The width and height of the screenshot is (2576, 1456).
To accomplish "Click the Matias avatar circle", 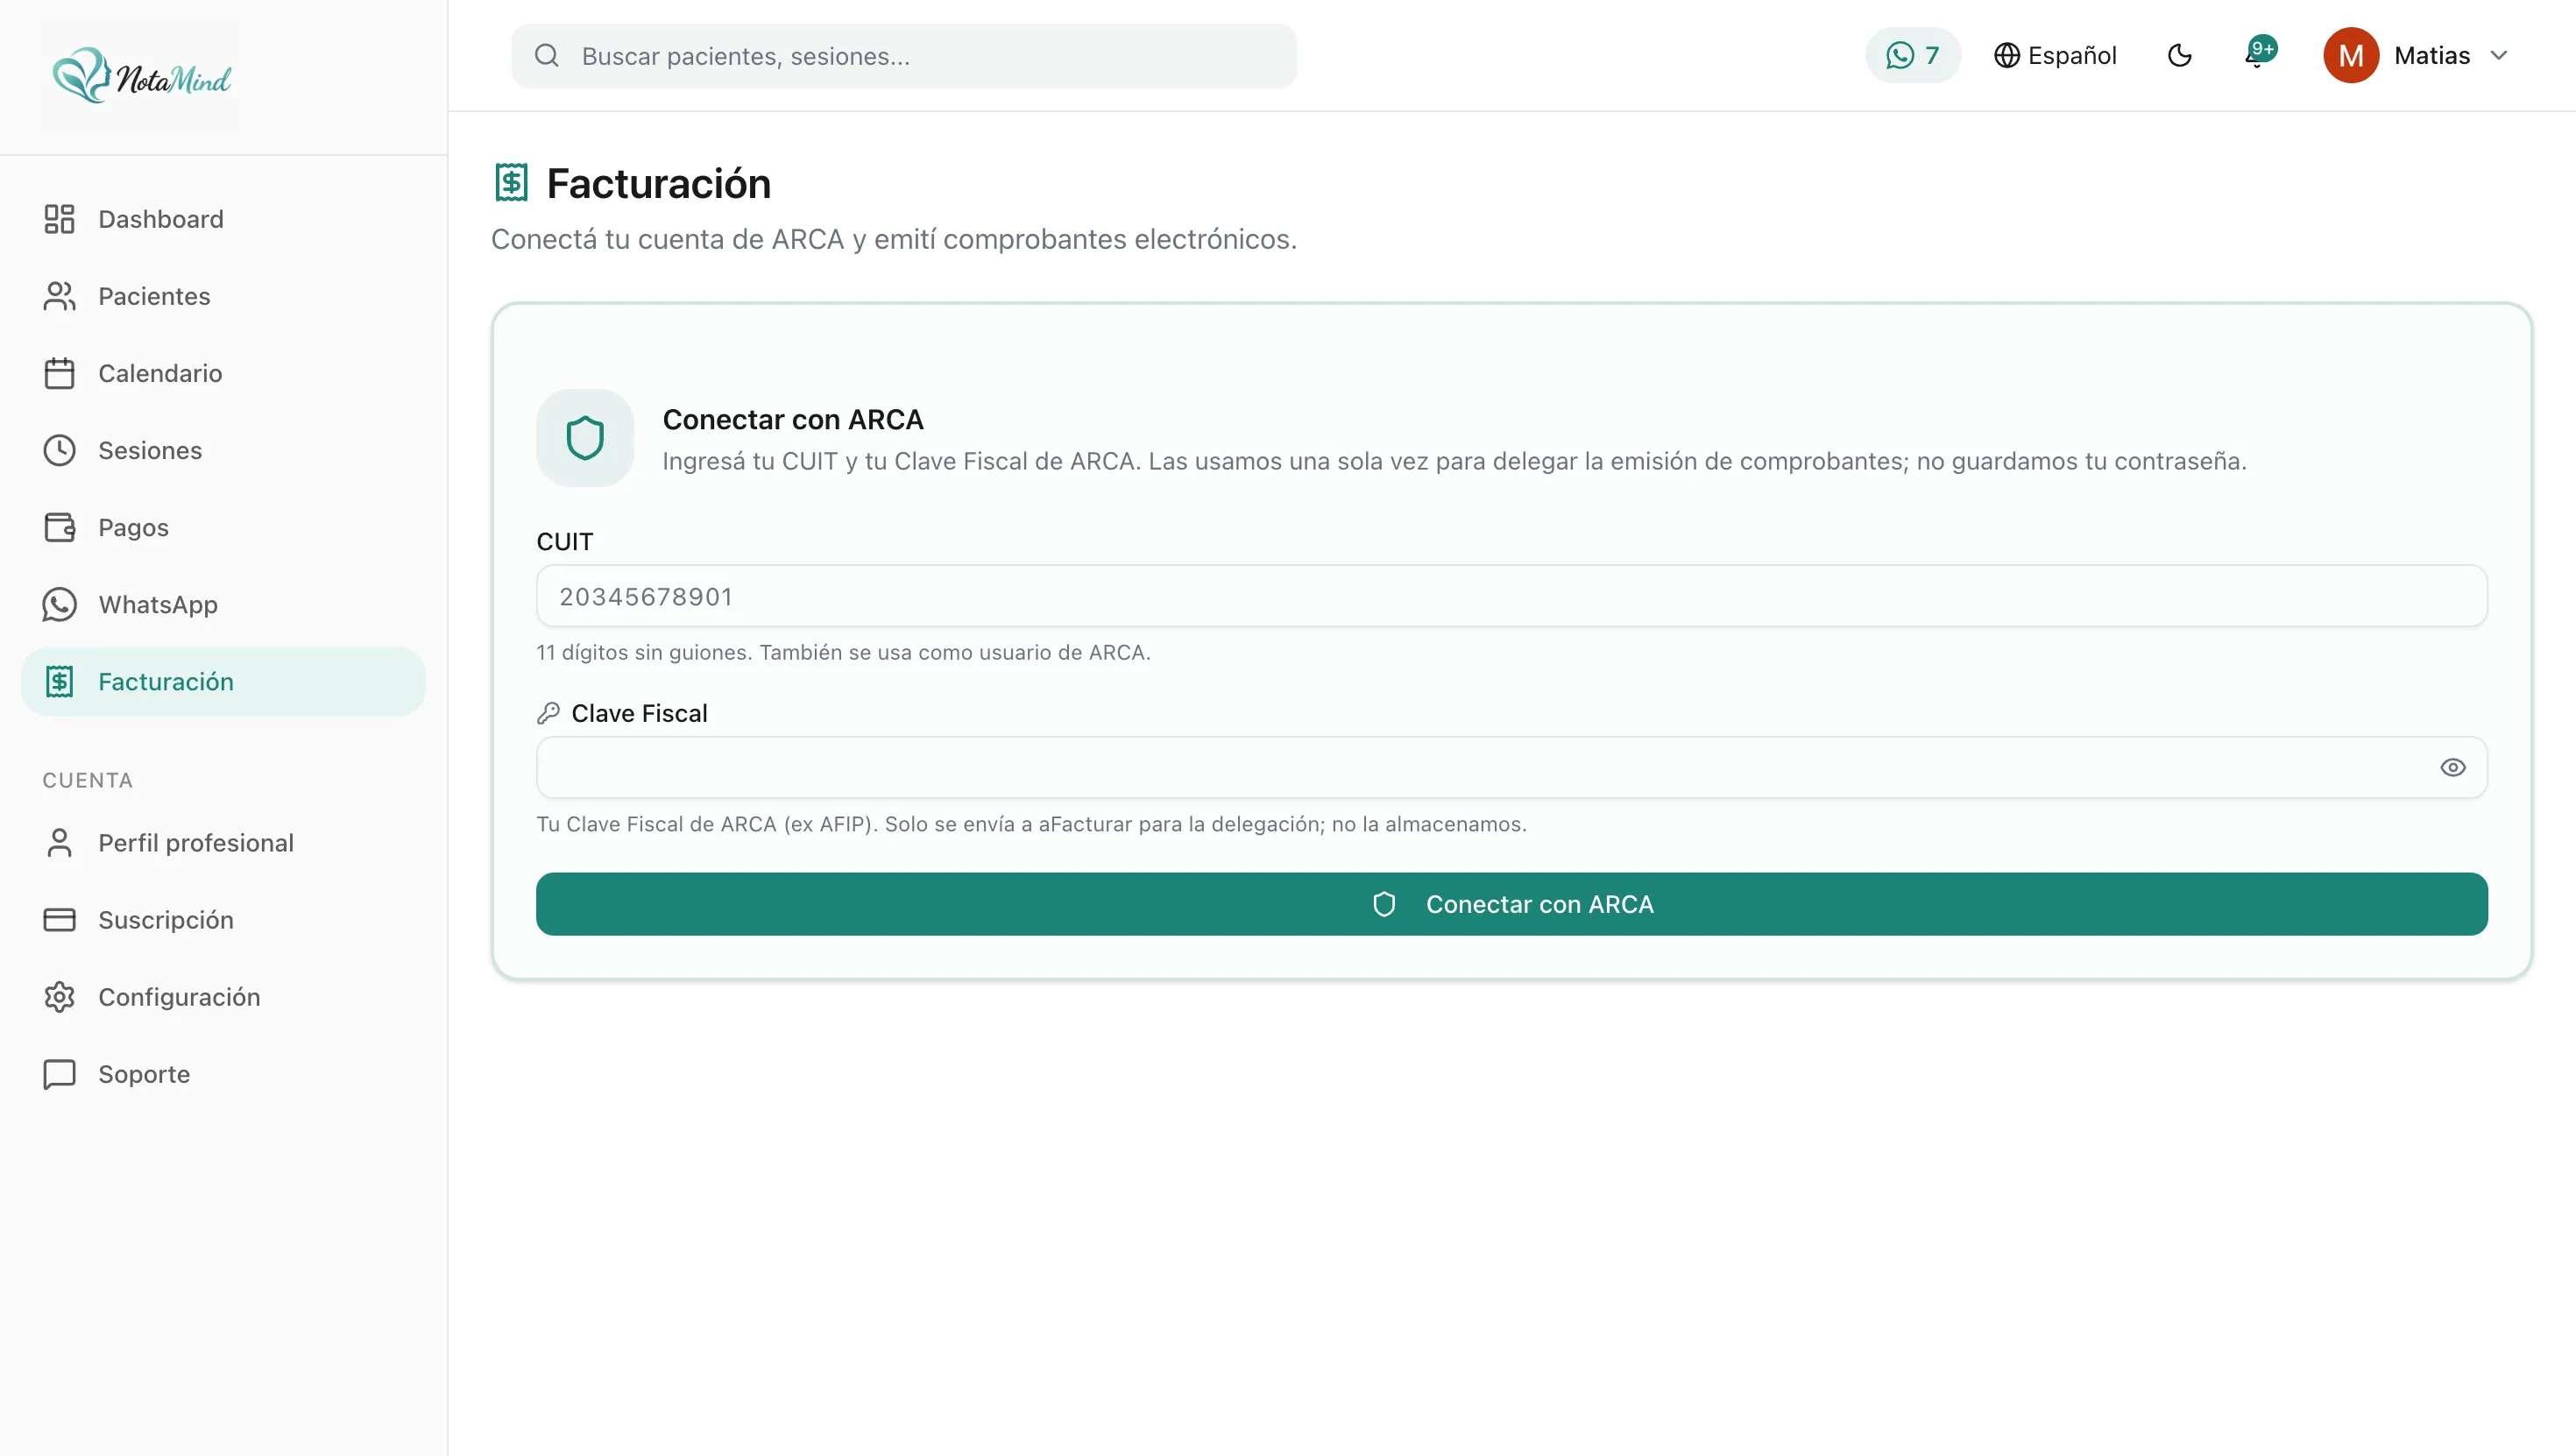I will 2350,55.
